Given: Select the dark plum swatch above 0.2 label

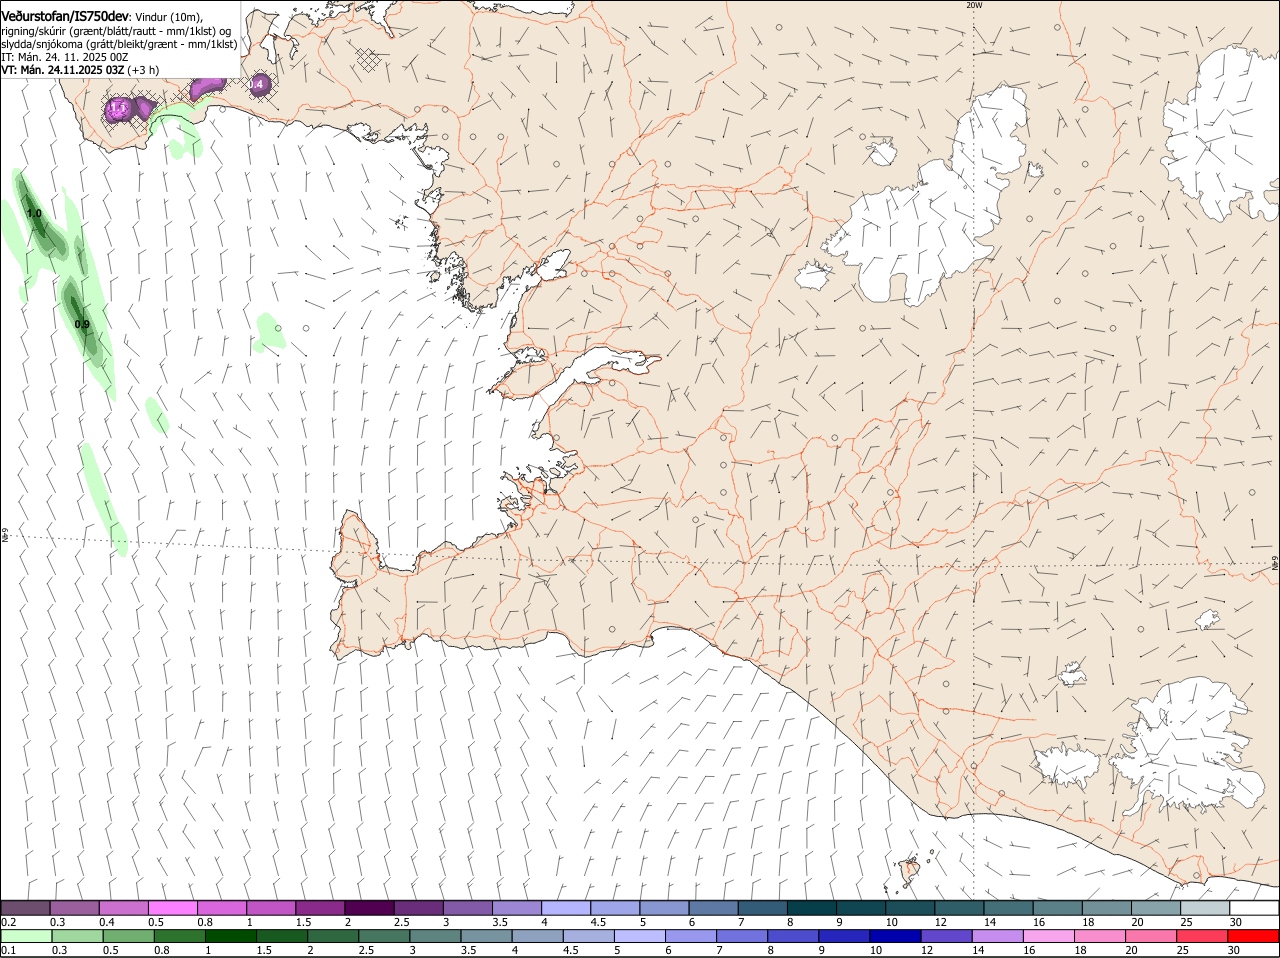Looking at the screenshot, I should [25, 908].
